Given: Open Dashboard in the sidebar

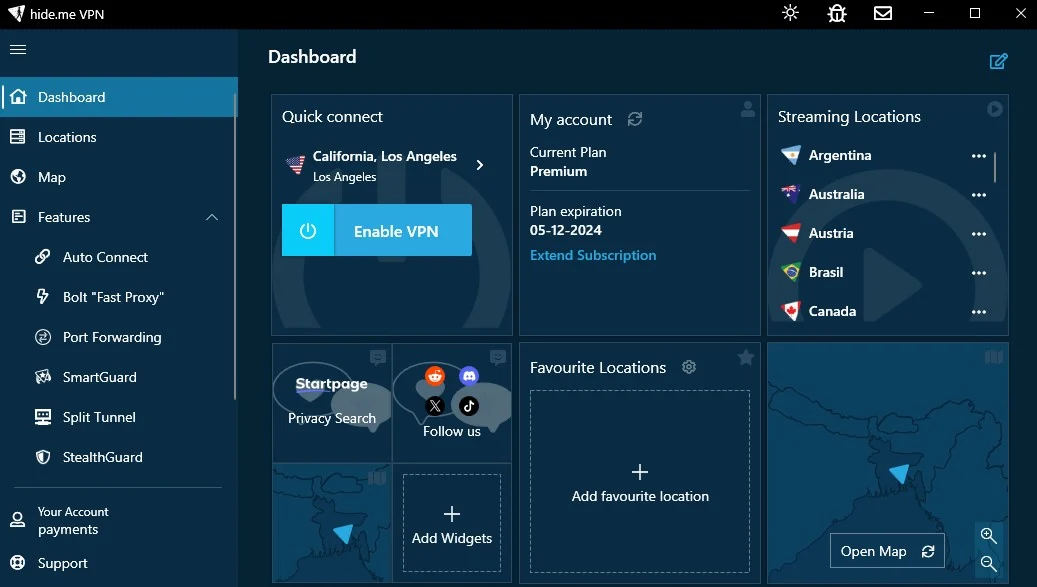Looking at the screenshot, I should click(x=118, y=97).
